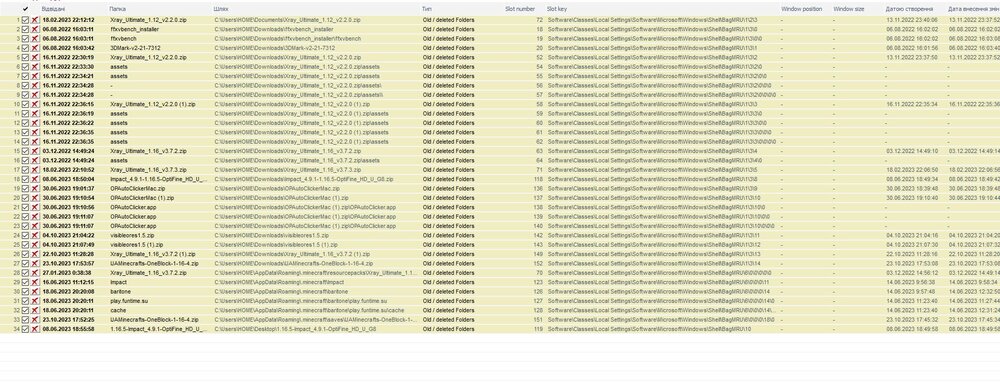Sort by the Slot number column header

pyautogui.click(x=520, y=10)
